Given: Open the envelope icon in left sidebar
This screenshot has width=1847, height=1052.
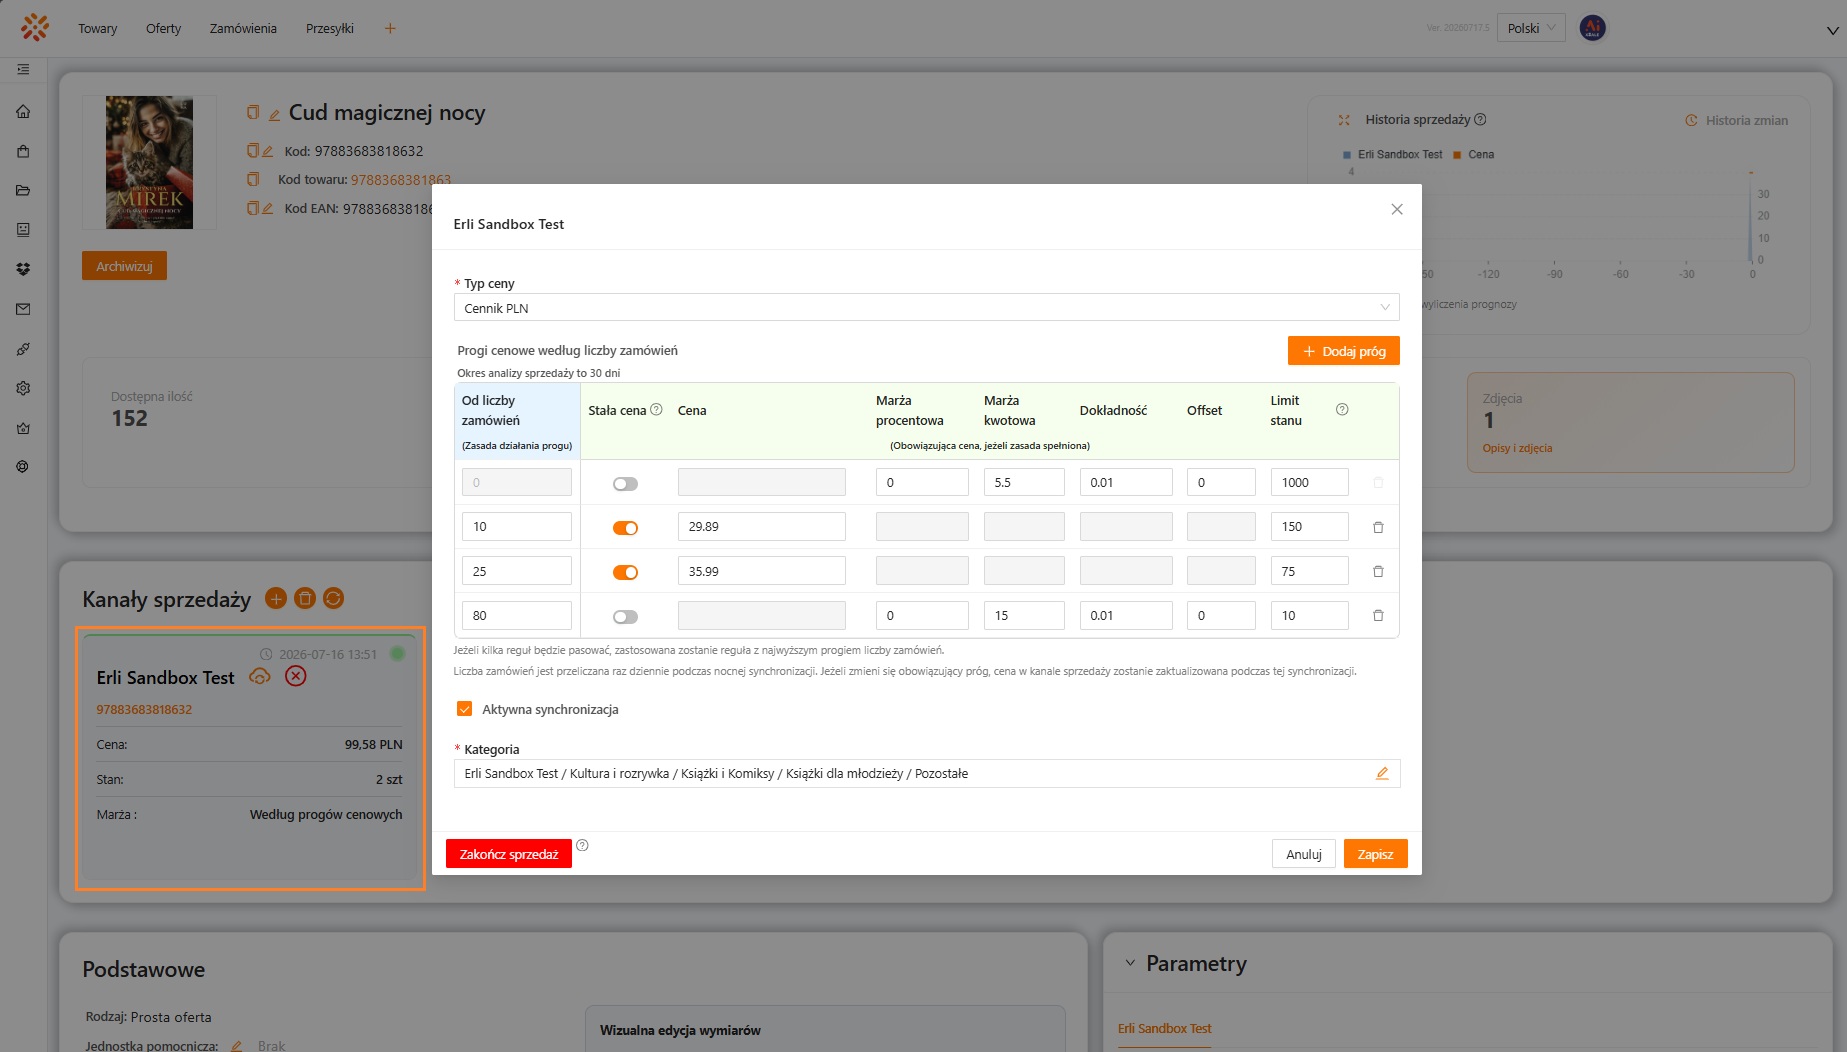Looking at the screenshot, I should click(23, 309).
